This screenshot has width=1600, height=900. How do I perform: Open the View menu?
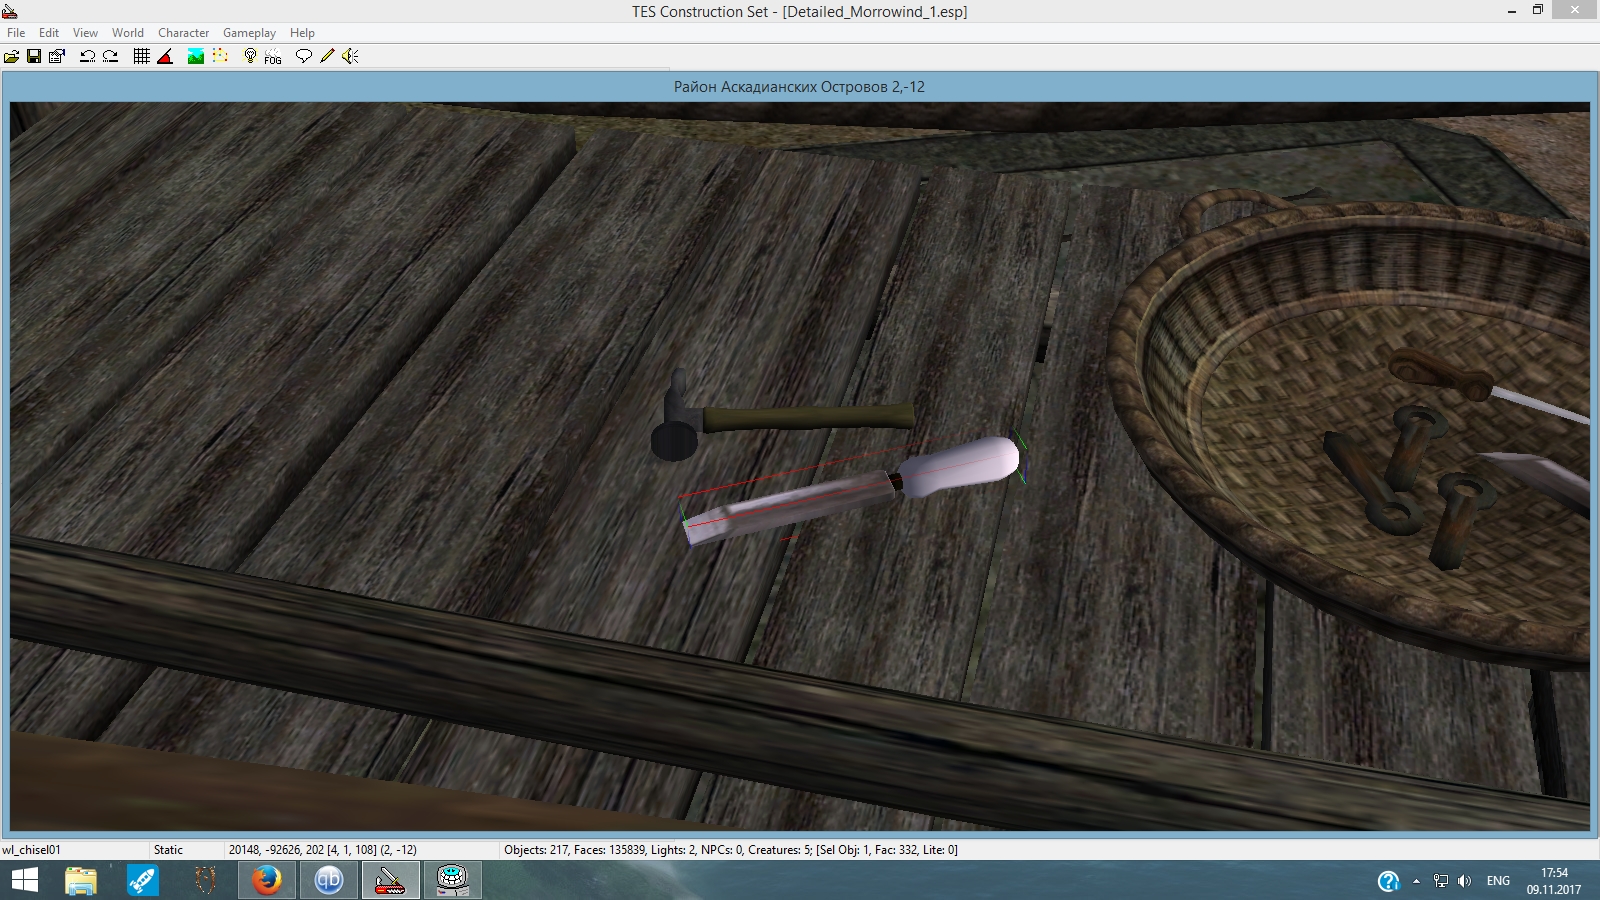click(x=85, y=33)
